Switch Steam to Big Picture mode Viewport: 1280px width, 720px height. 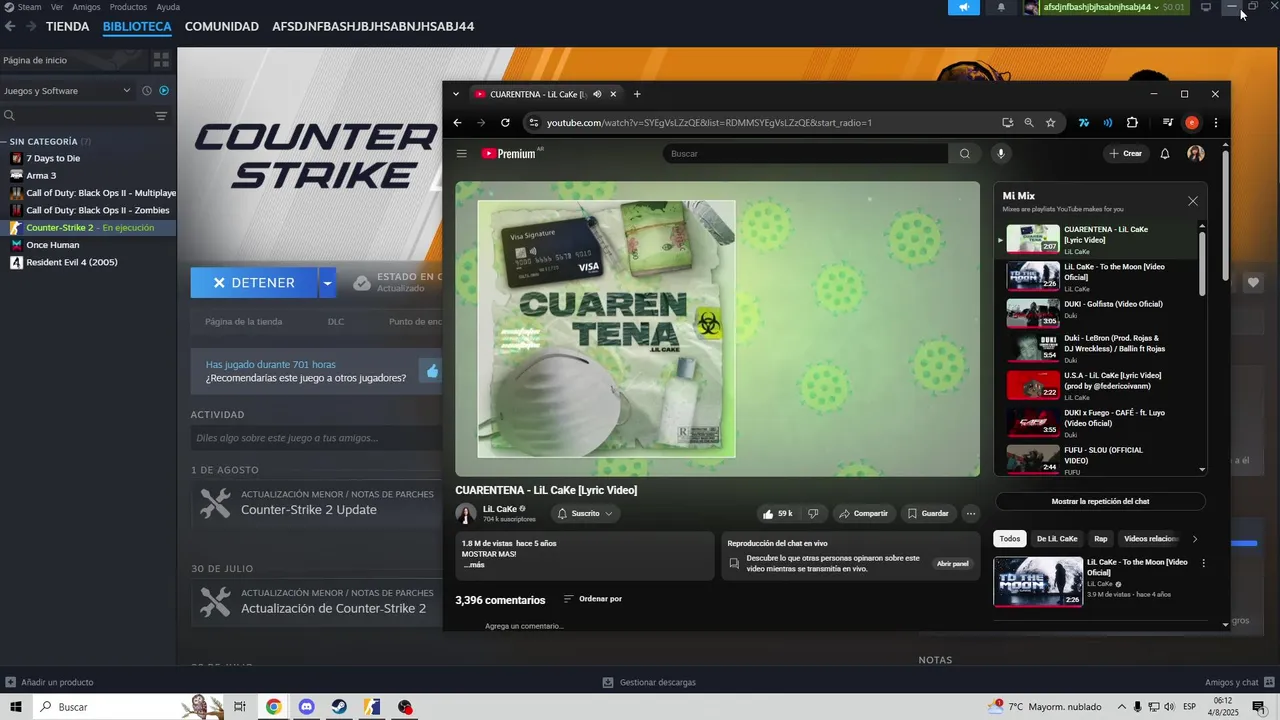pos(1206,7)
